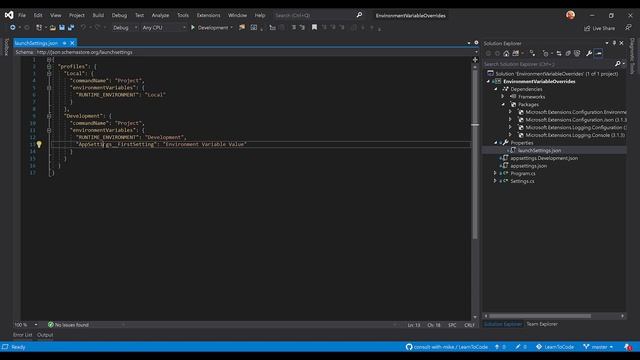
Task: Collapse the Dependencies node
Action: coord(496,89)
